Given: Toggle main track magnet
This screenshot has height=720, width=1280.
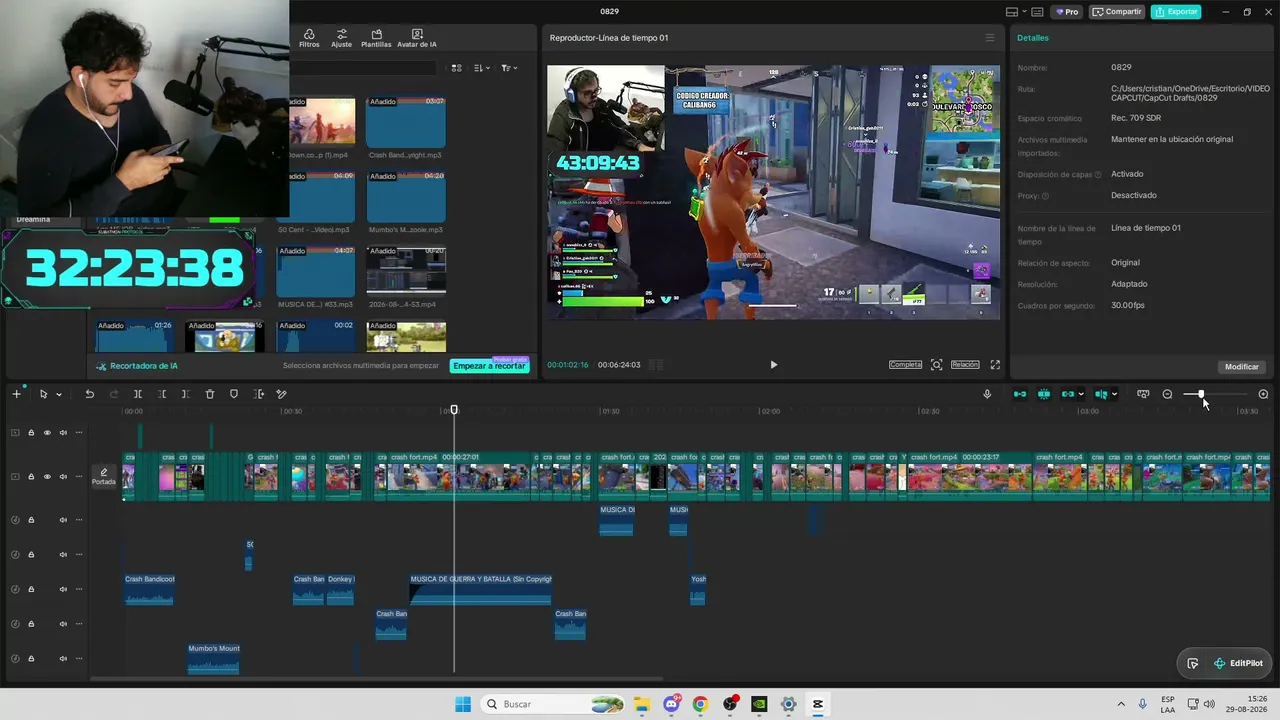Looking at the screenshot, I should pos(1020,394).
